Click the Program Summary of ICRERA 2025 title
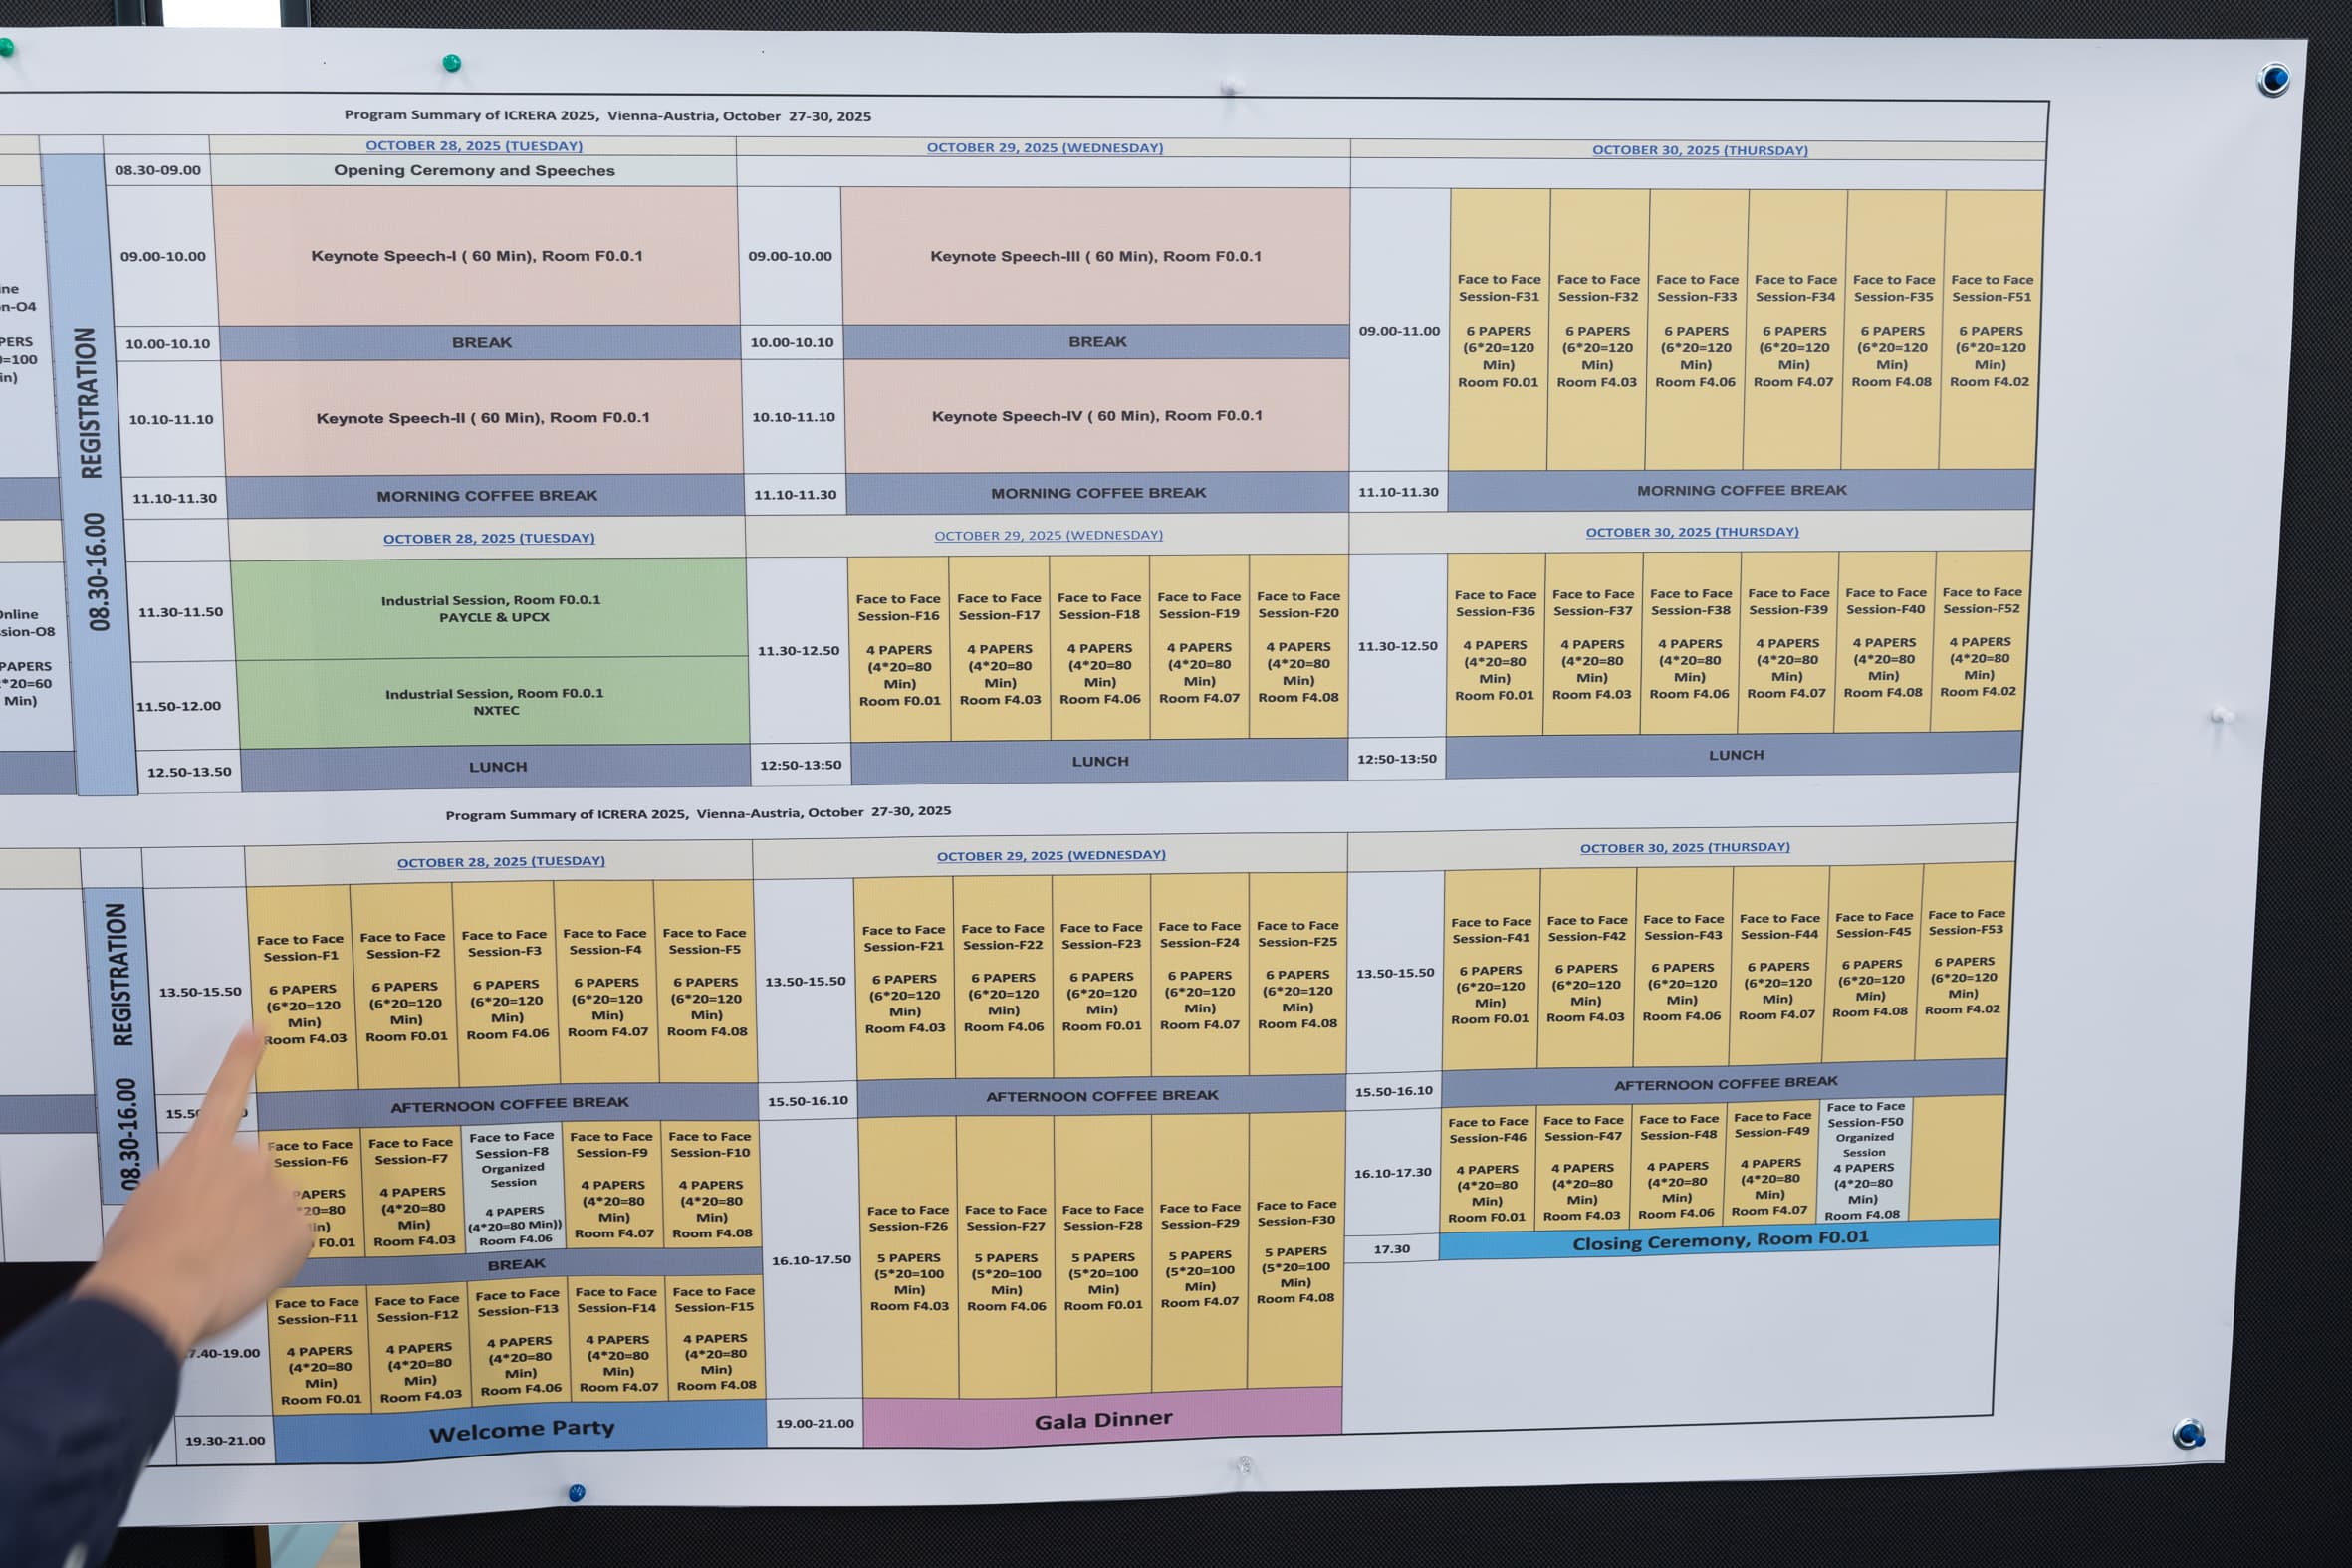Screen dimensions: 2352x1568 click(605, 115)
